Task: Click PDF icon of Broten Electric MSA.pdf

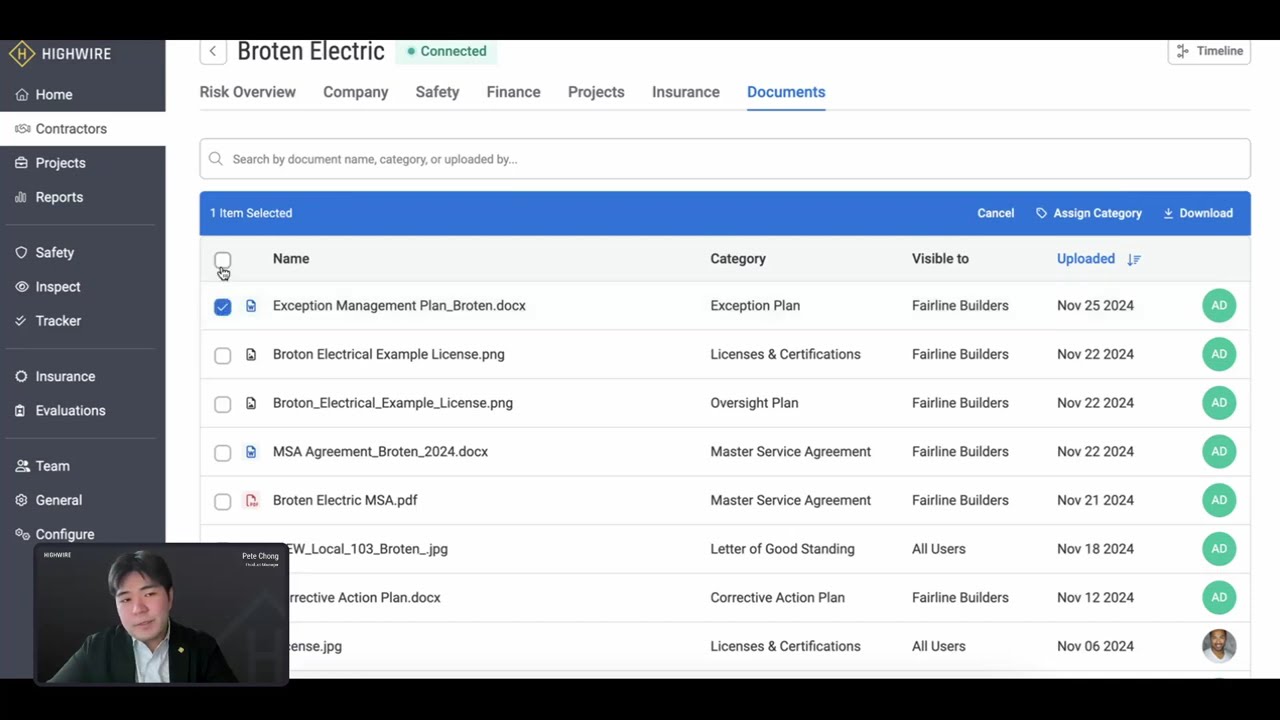Action: 251,500
